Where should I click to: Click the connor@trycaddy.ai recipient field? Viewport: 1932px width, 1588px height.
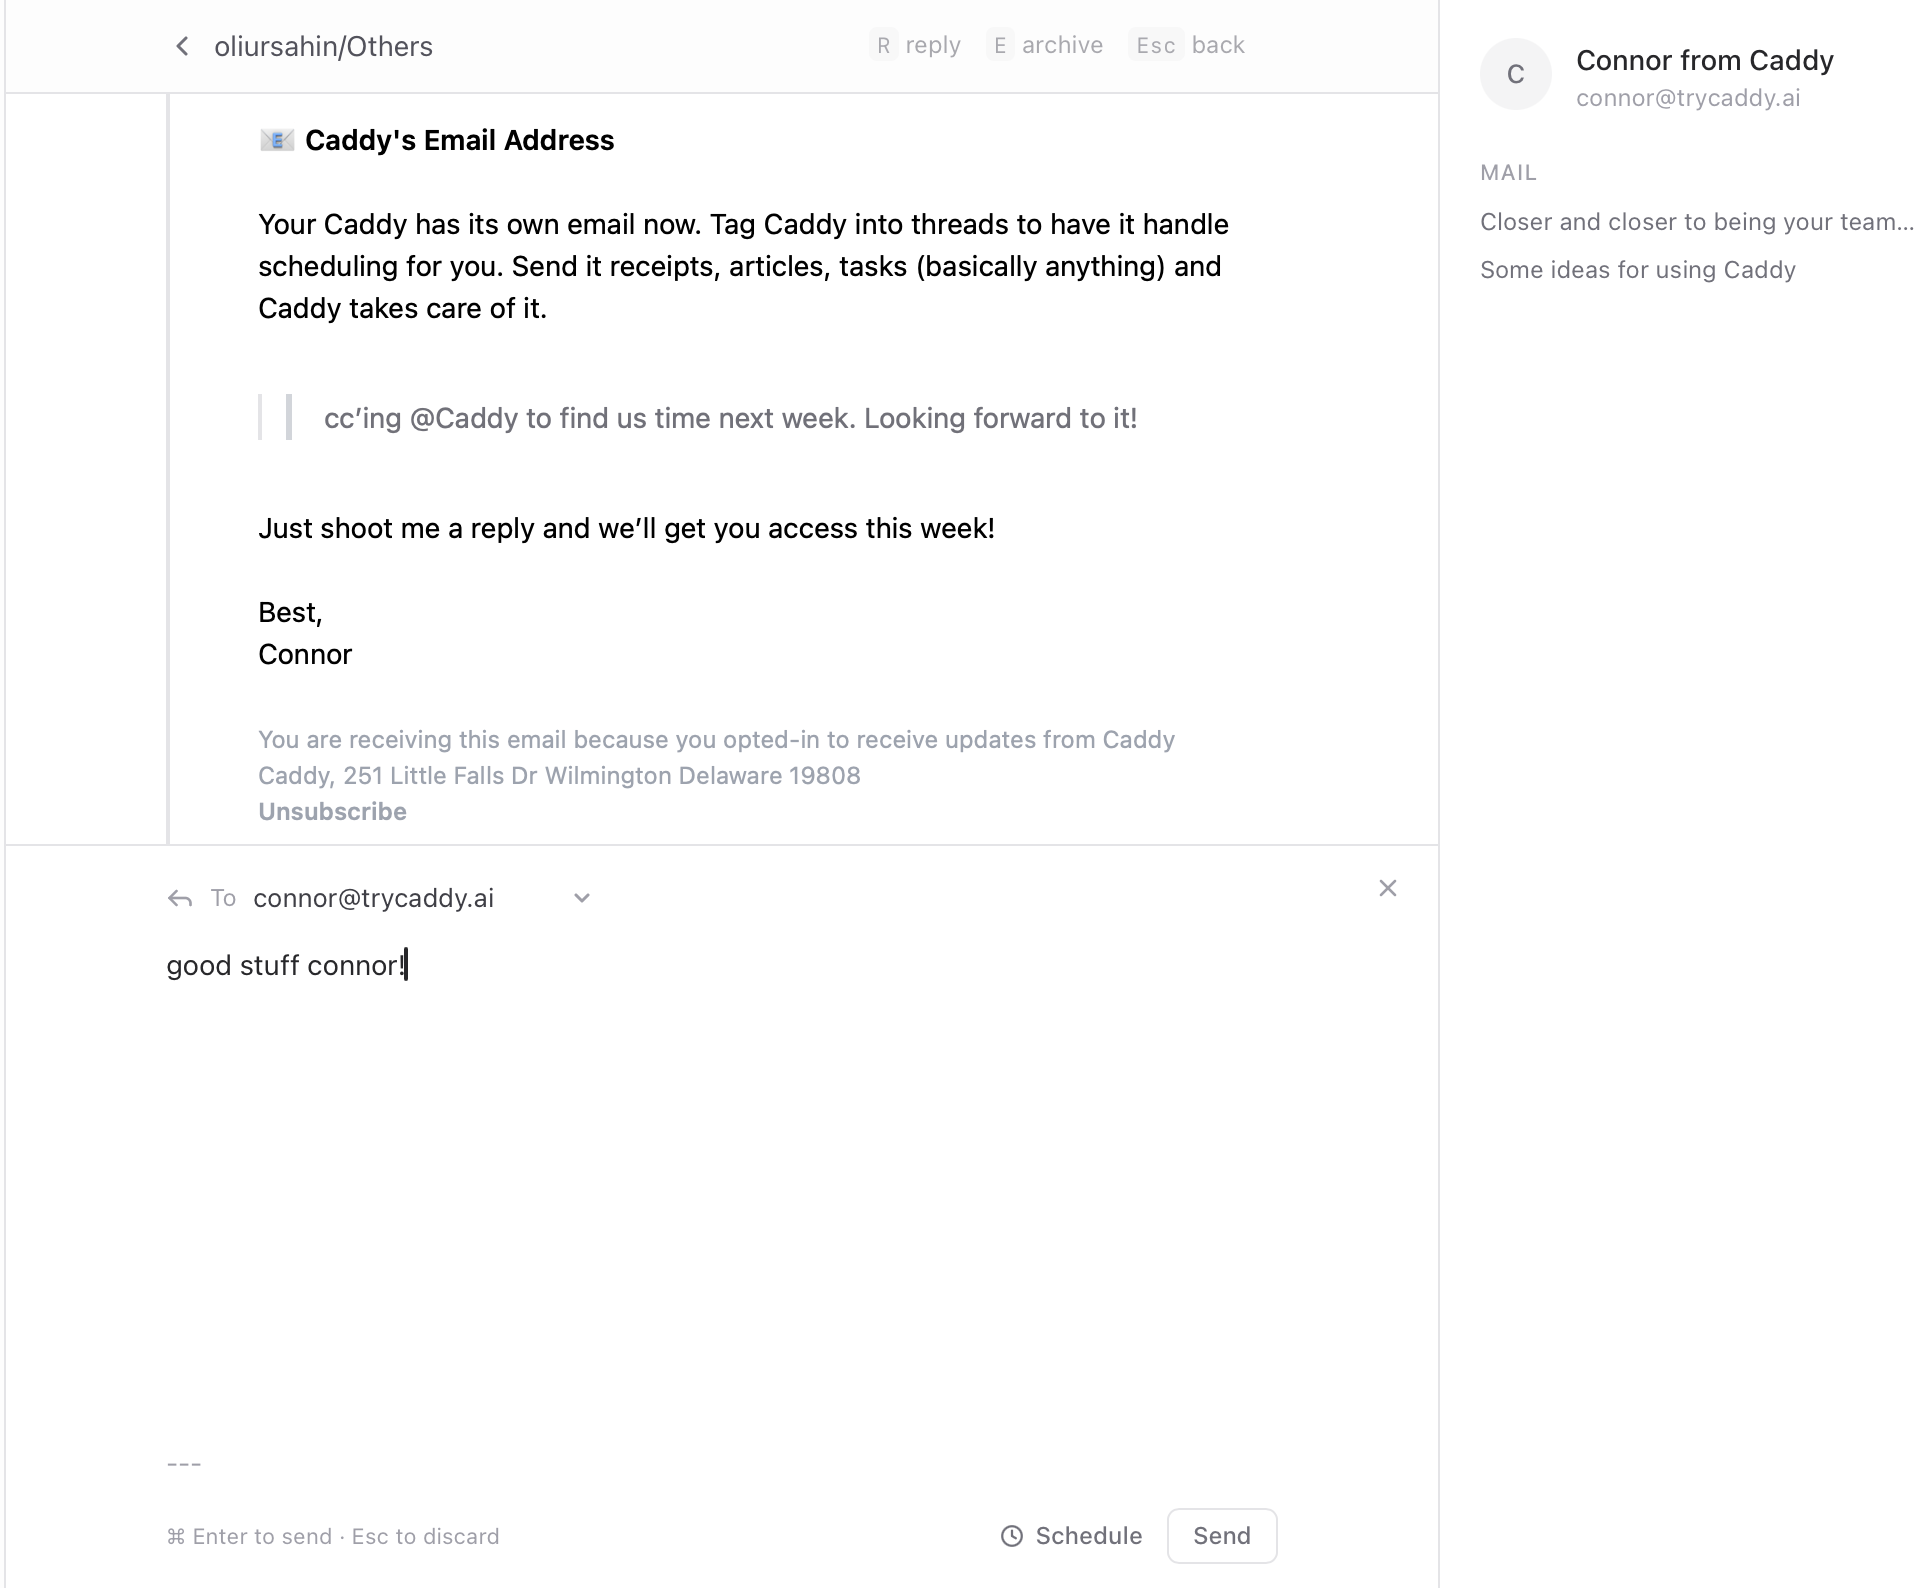click(x=374, y=899)
